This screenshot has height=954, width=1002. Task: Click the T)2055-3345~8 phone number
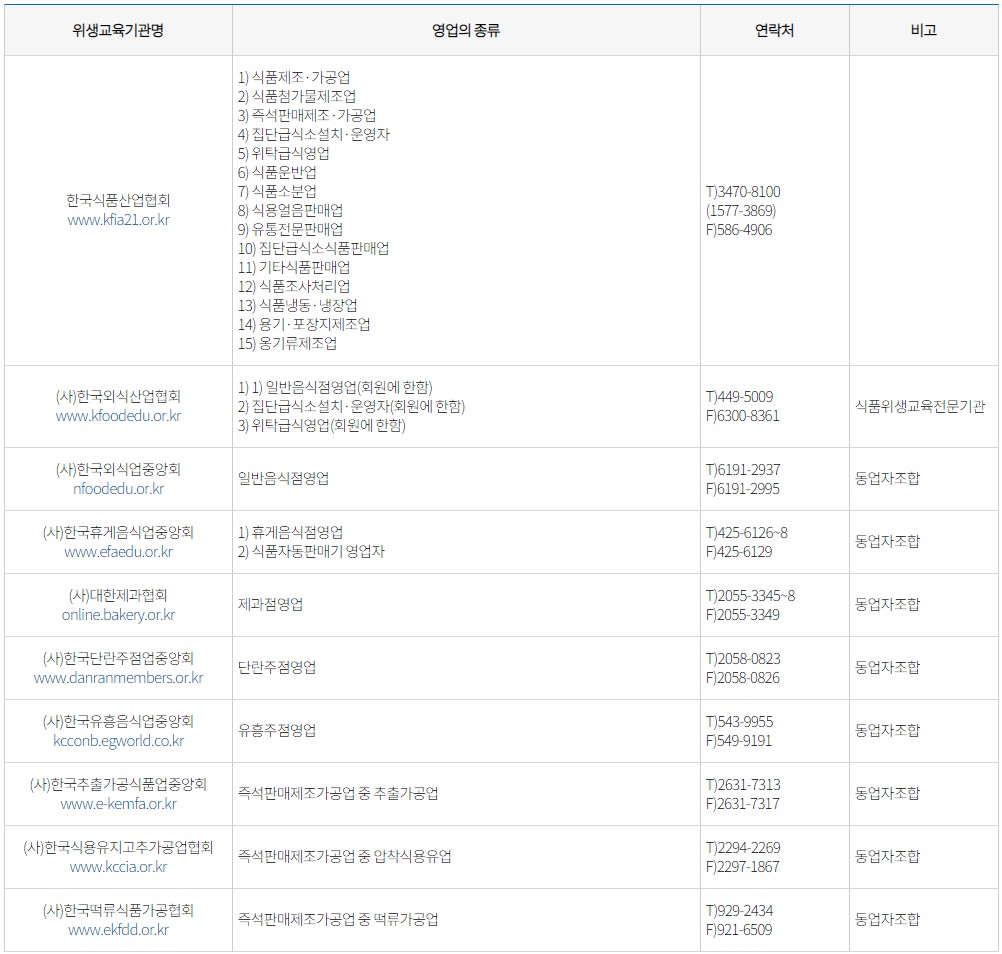750,596
